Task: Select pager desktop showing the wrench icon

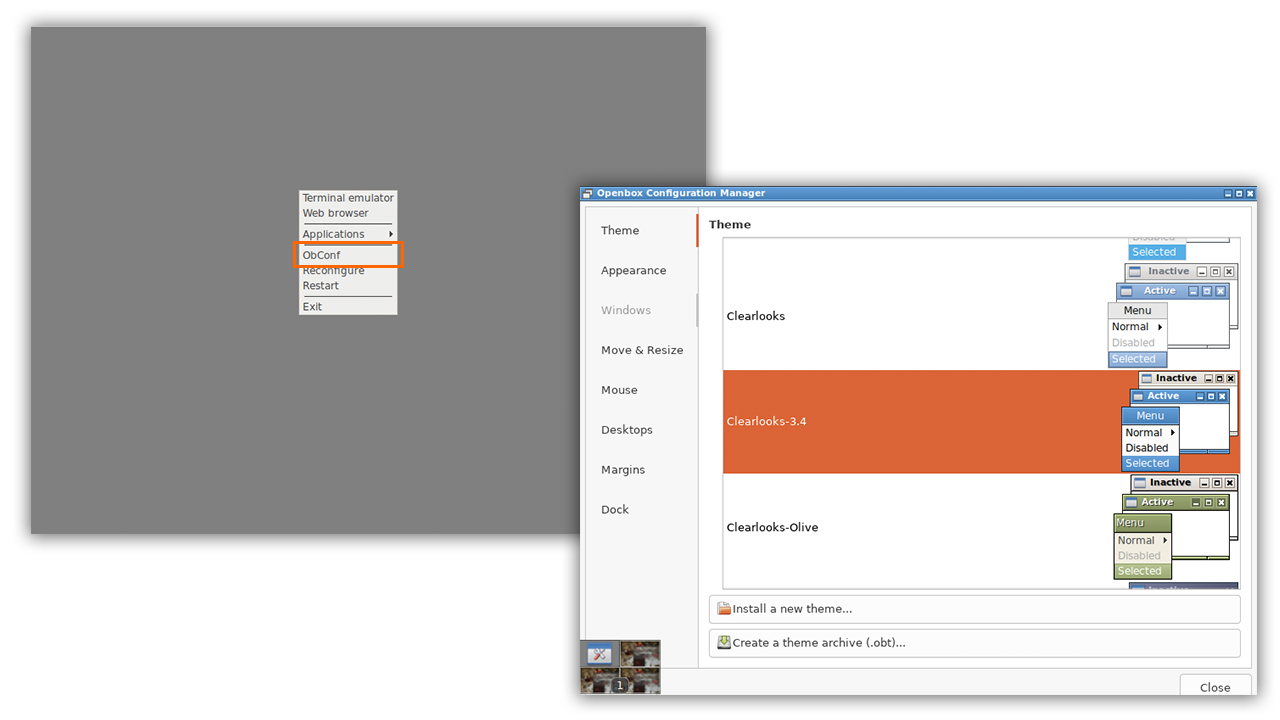Action: [x=600, y=654]
